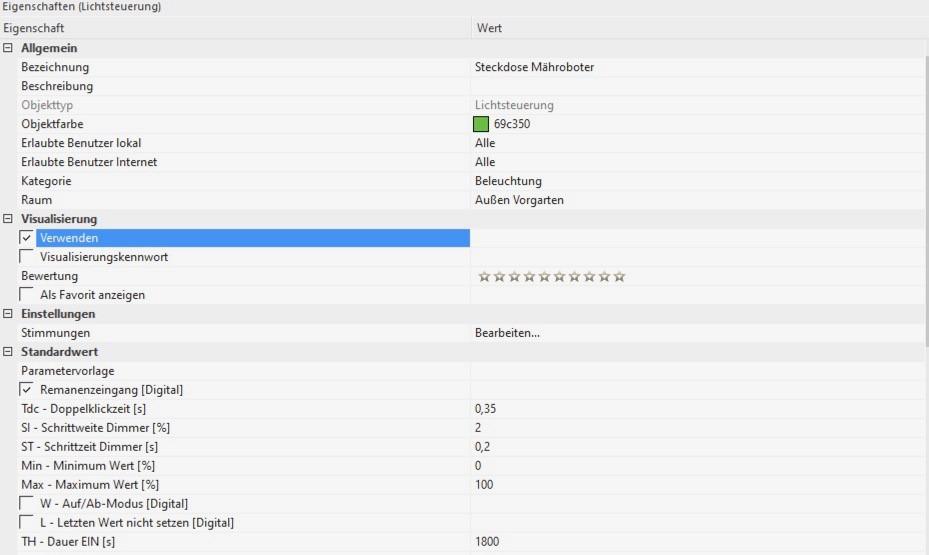Toggle Remanenzeingang [Digital] checkbox
Screen dimensions: 929x555
coord(27,390)
